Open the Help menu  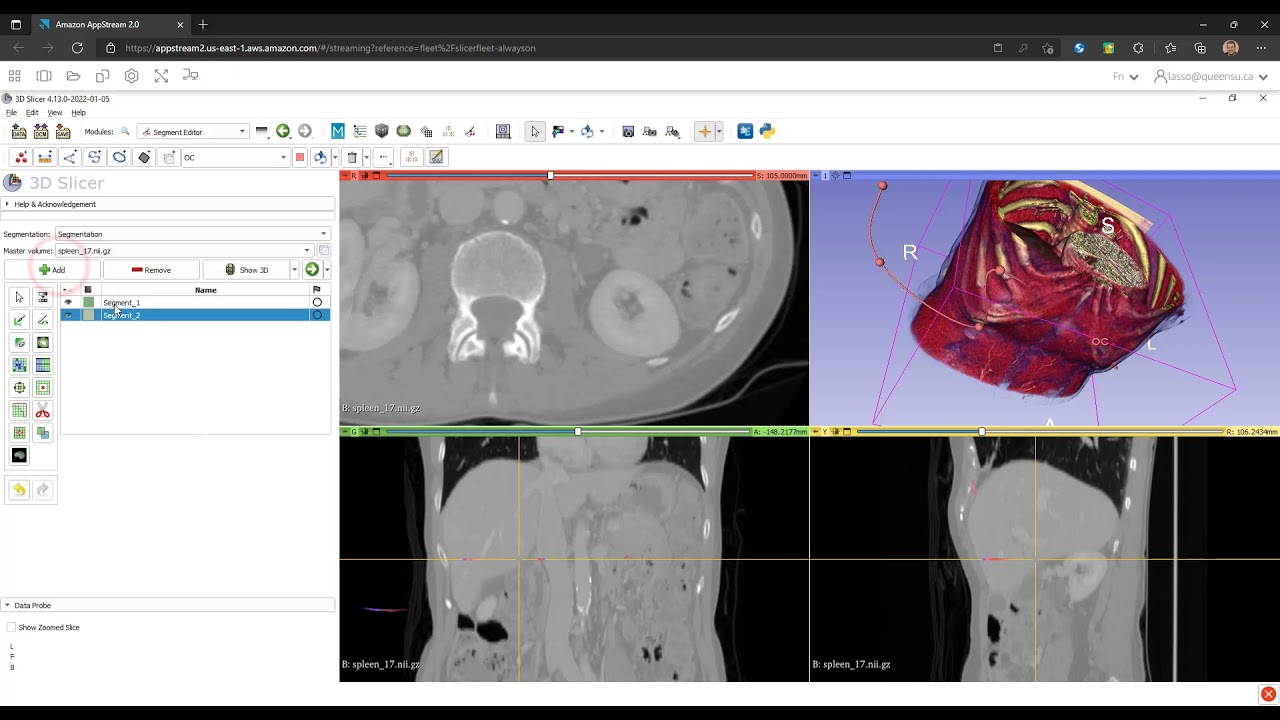pos(78,113)
